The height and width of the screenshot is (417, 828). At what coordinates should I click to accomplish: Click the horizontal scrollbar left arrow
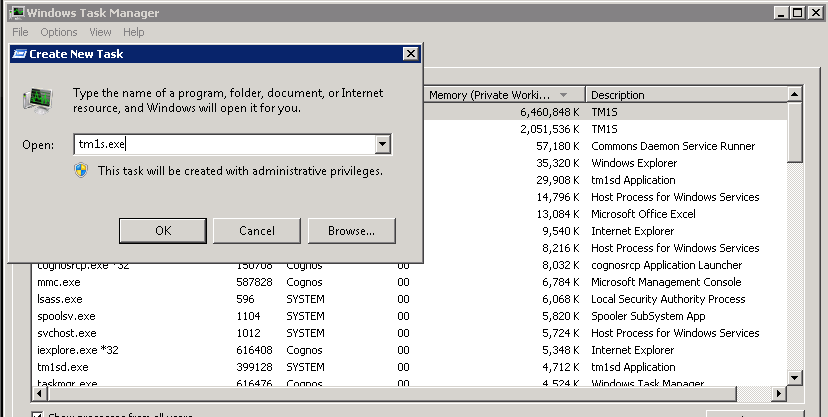coord(39,393)
